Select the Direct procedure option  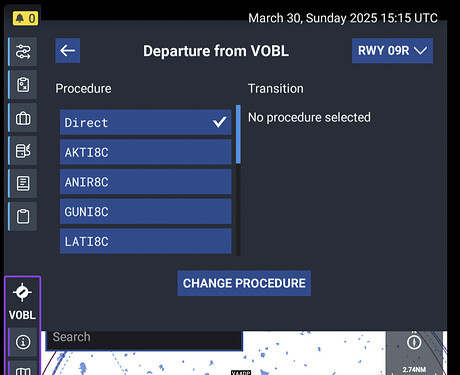pyautogui.click(x=146, y=122)
